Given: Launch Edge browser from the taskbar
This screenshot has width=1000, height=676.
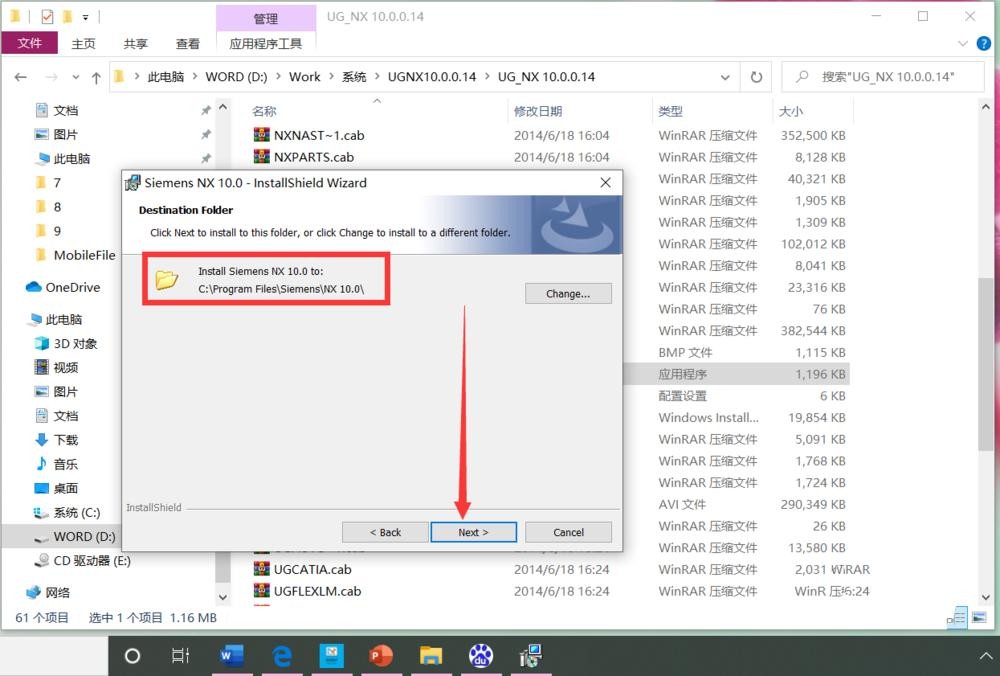Looking at the screenshot, I should (282, 656).
